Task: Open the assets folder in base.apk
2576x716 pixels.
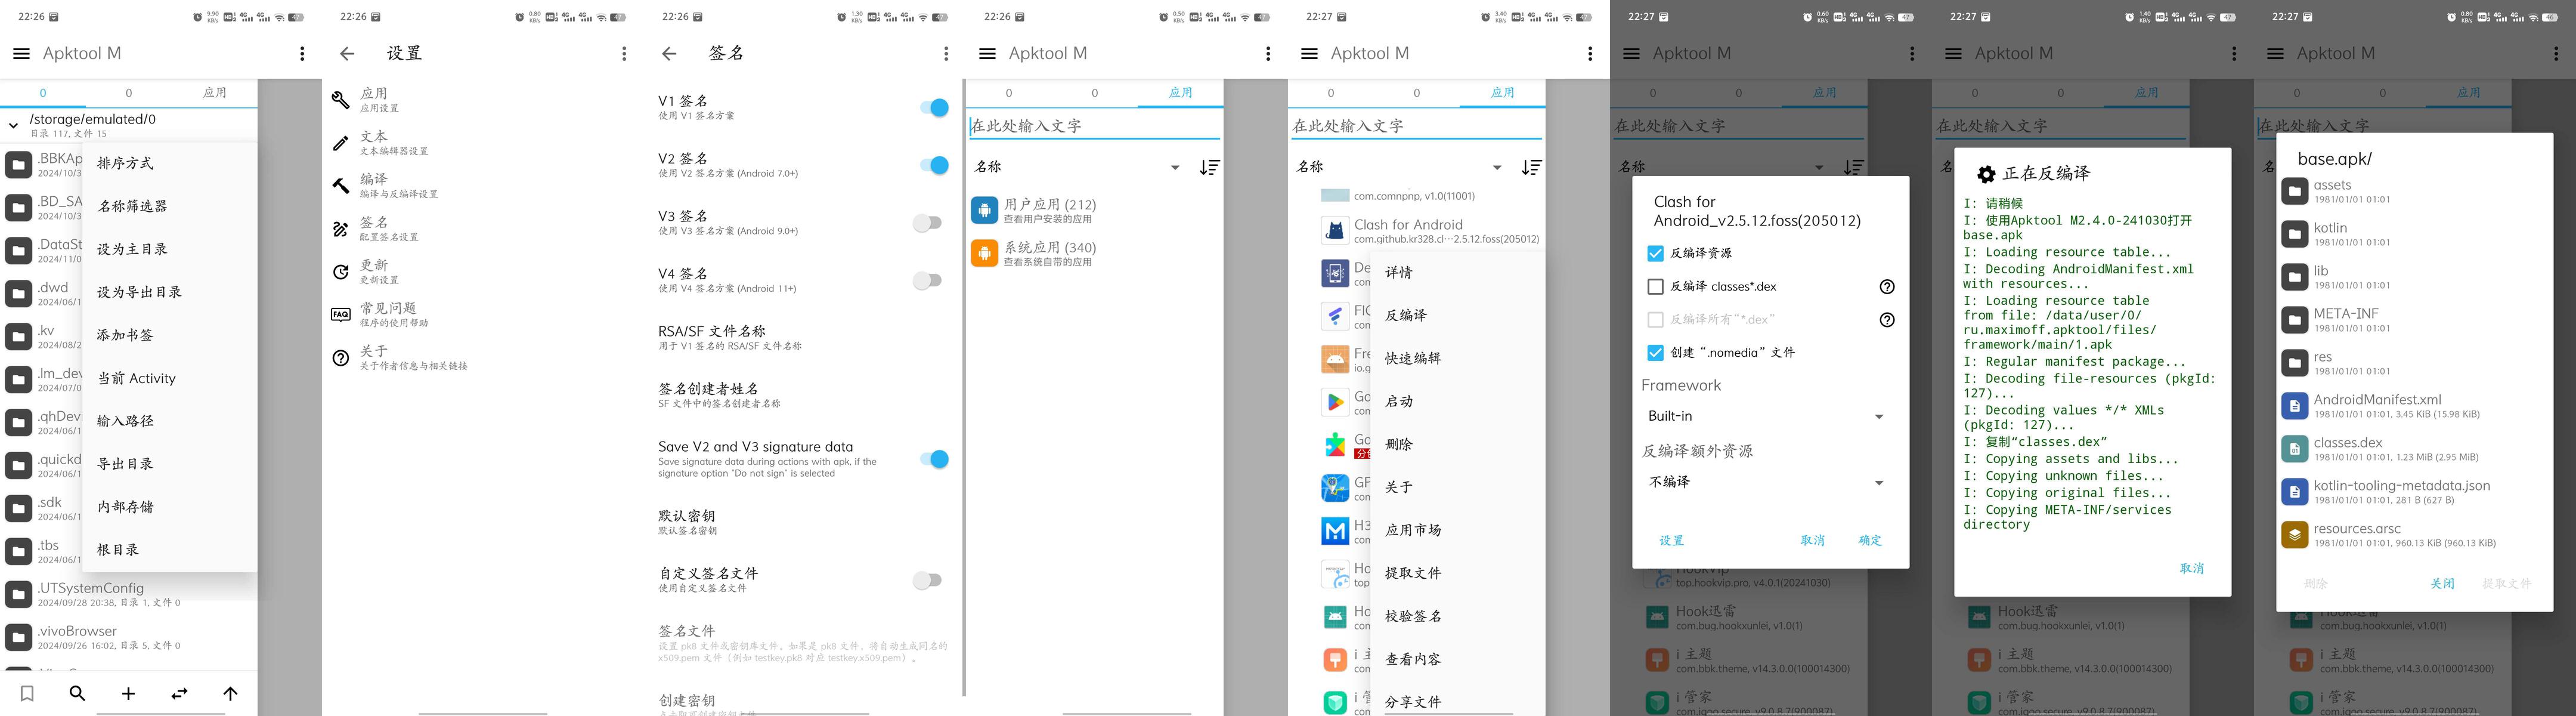Action: (2414, 191)
